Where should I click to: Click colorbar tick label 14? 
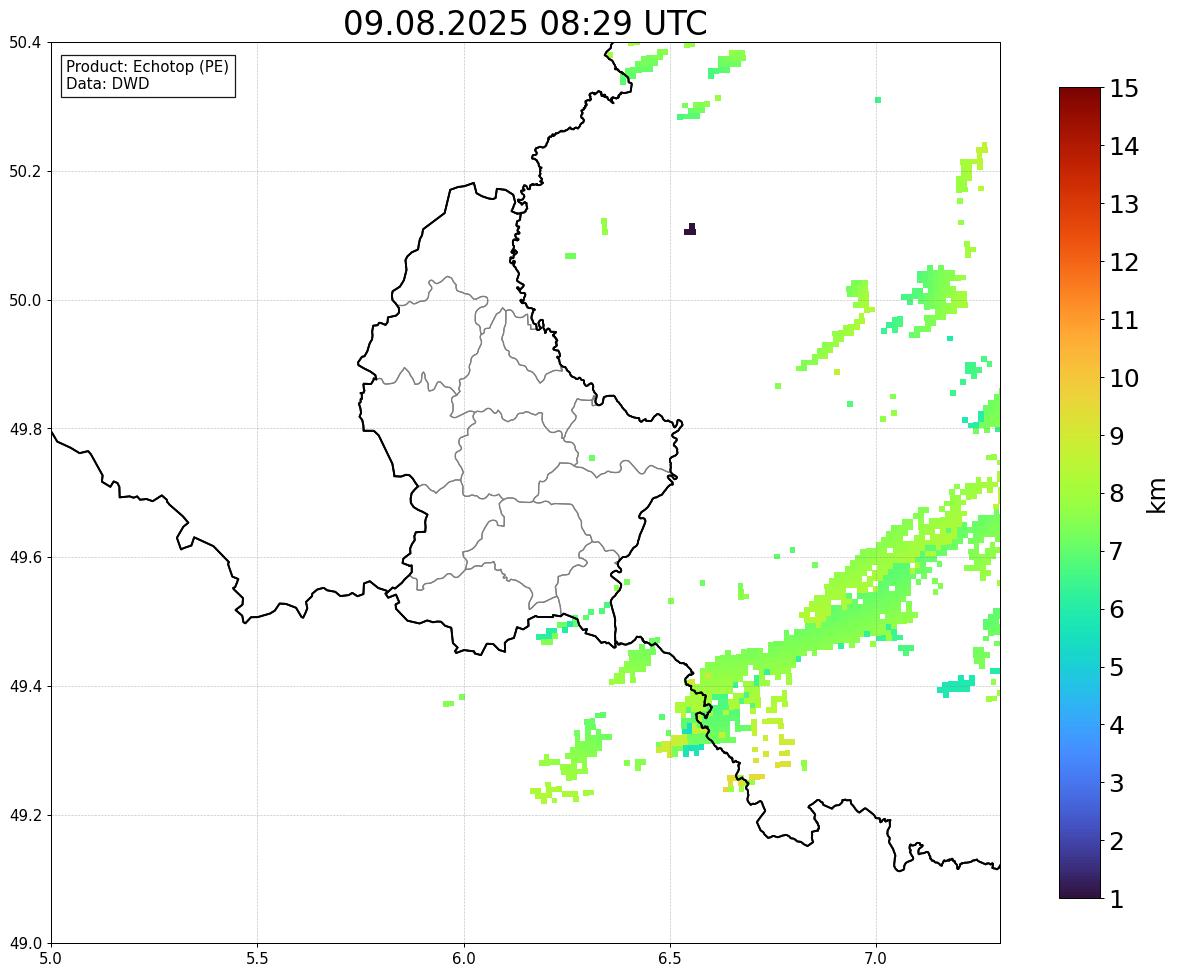(x=1124, y=147)
